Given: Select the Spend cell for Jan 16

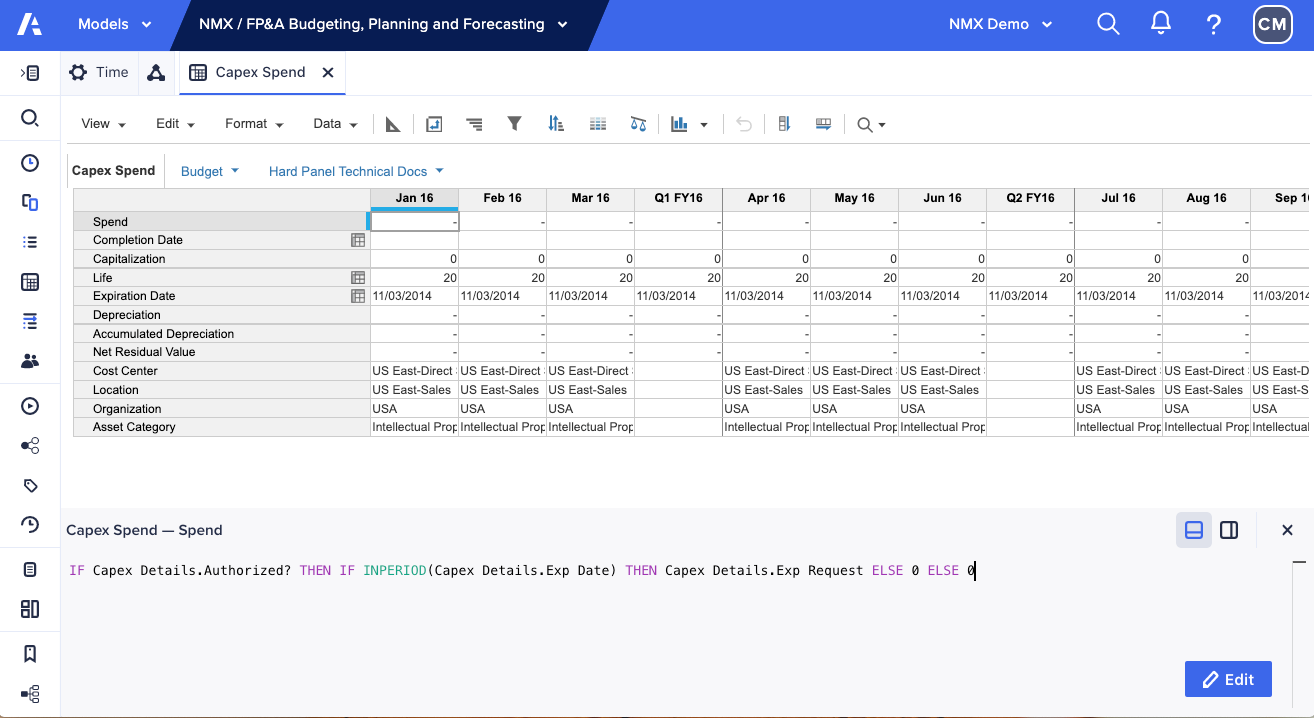Looking at the screenshot, I should (414, 222).
